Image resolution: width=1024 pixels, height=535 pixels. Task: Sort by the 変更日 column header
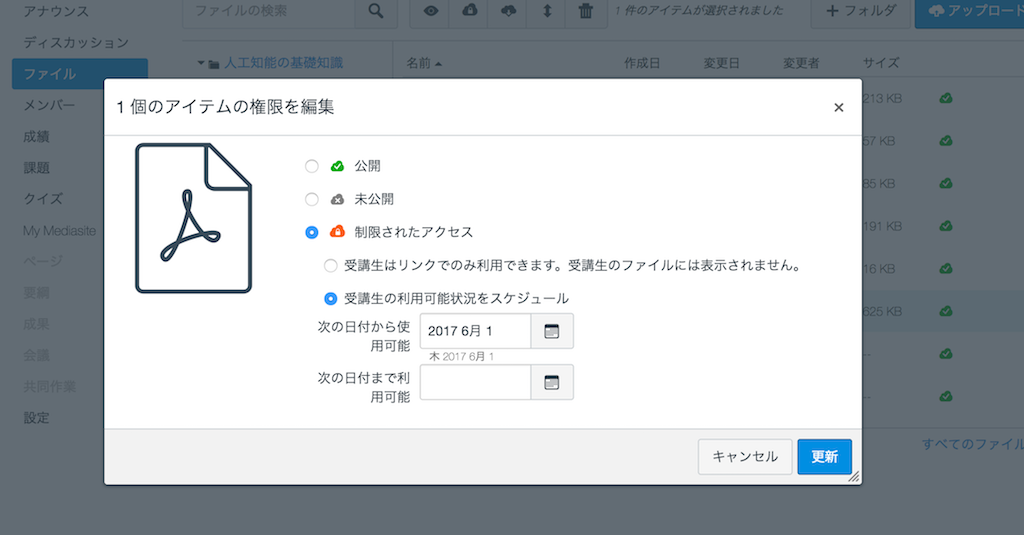pyautogui.click(x=722, y=63)
